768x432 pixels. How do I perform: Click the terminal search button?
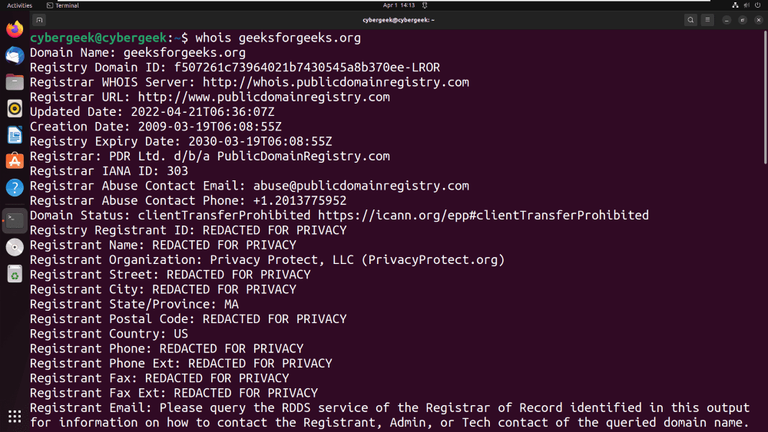click(x=691, y=20)
